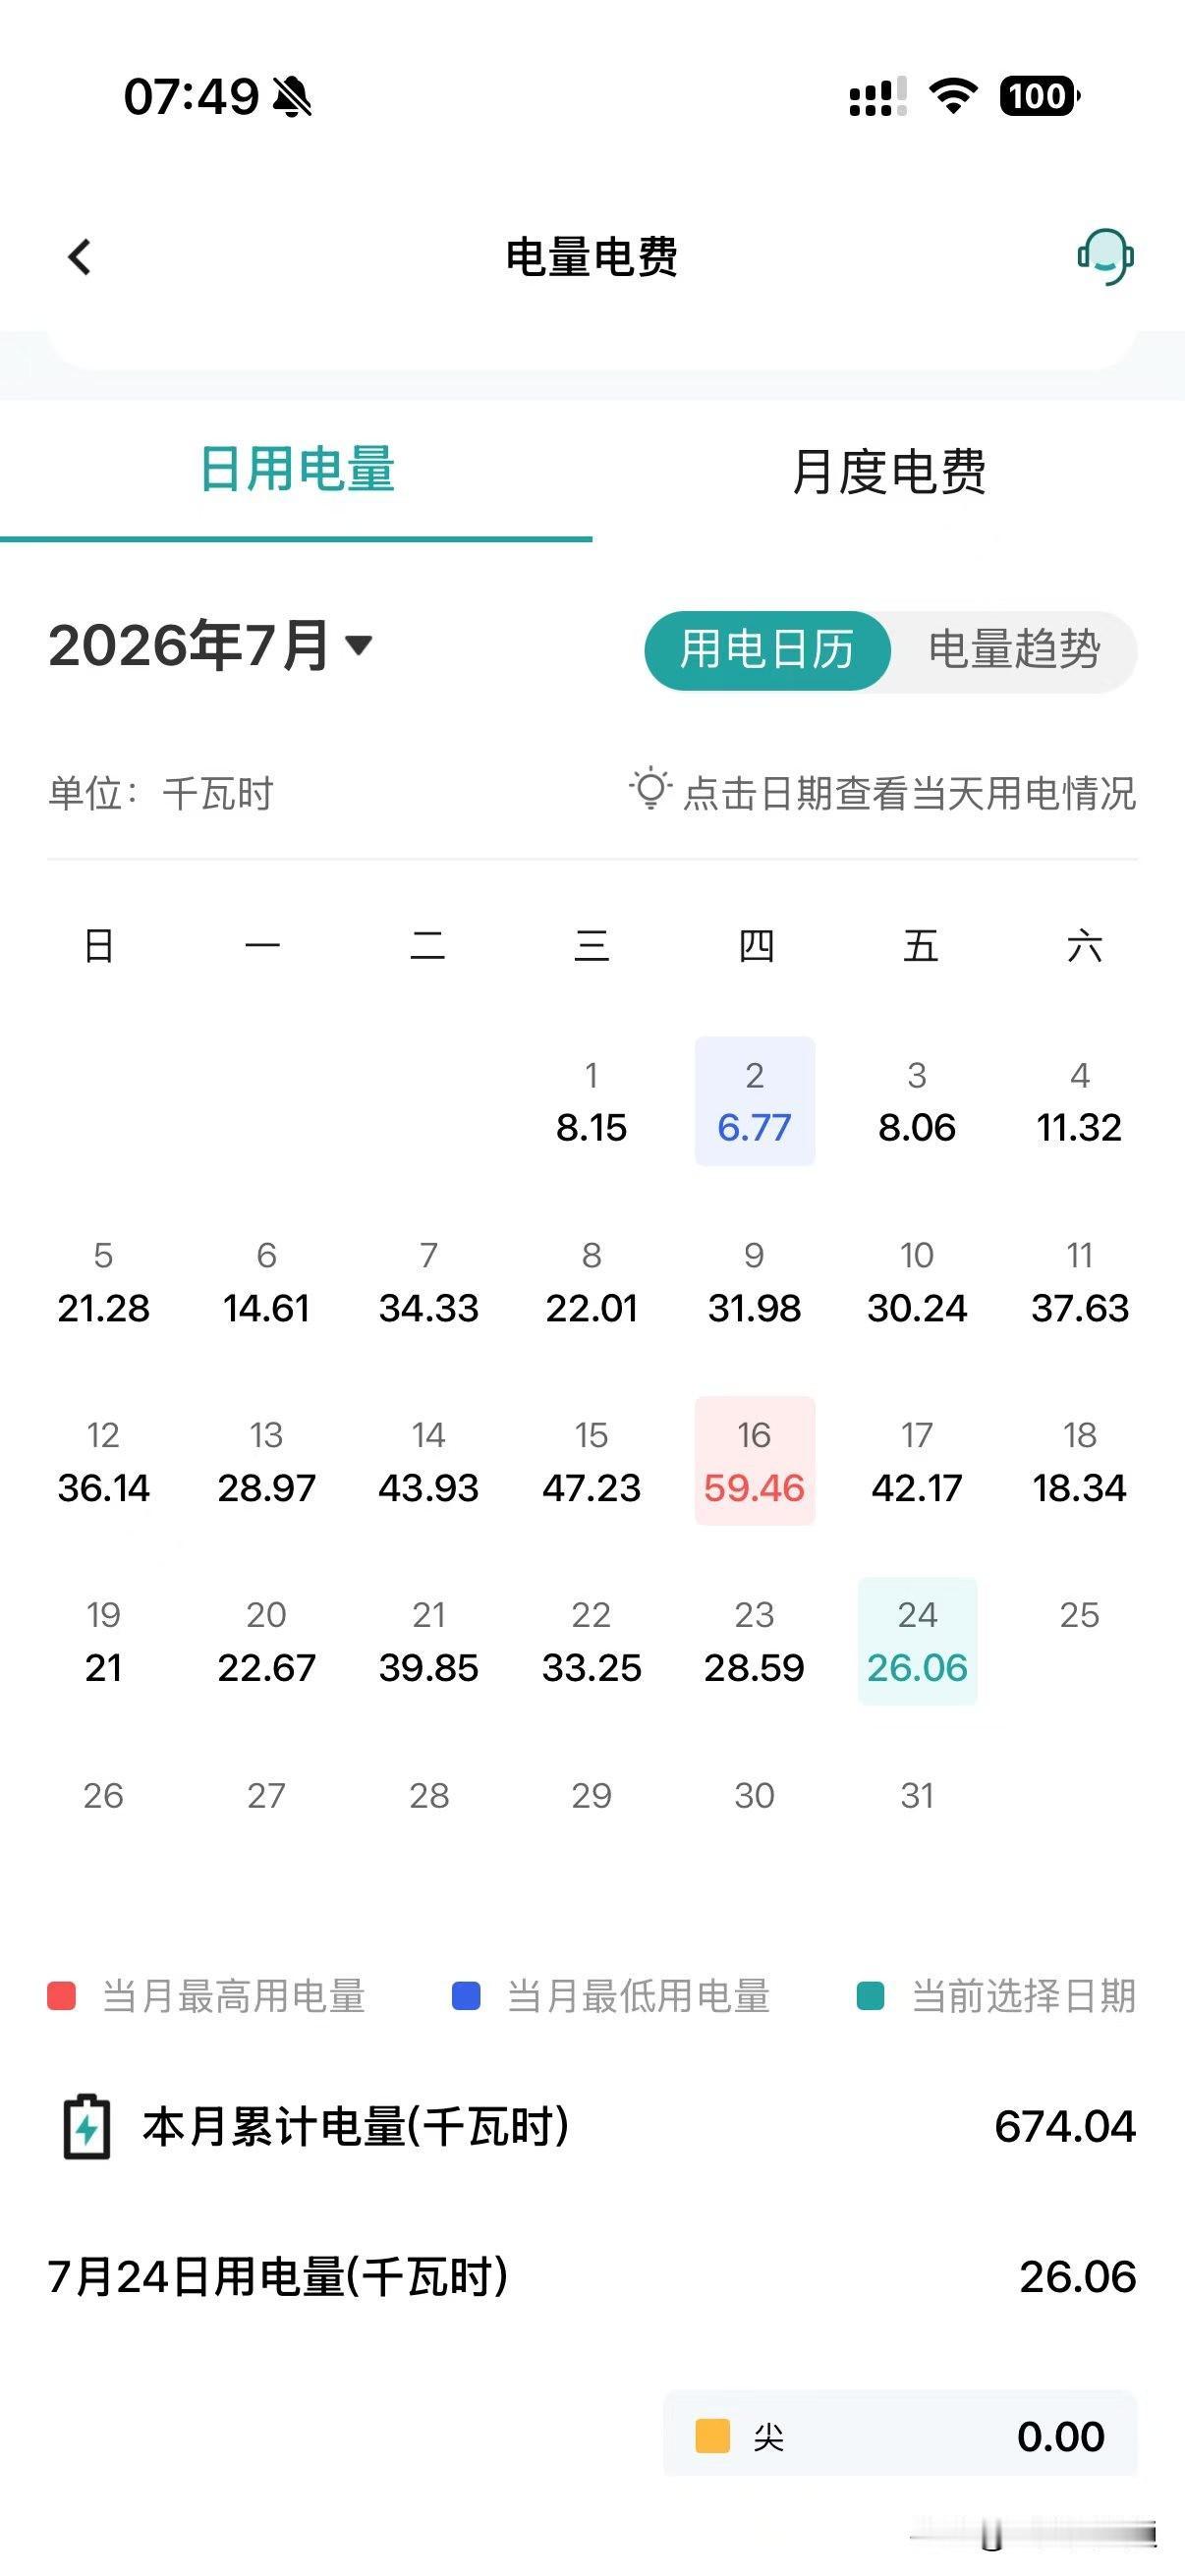Open the 2026年7月 month dropdown
Screen dimensions: 1185x2576
pos(210,645)
